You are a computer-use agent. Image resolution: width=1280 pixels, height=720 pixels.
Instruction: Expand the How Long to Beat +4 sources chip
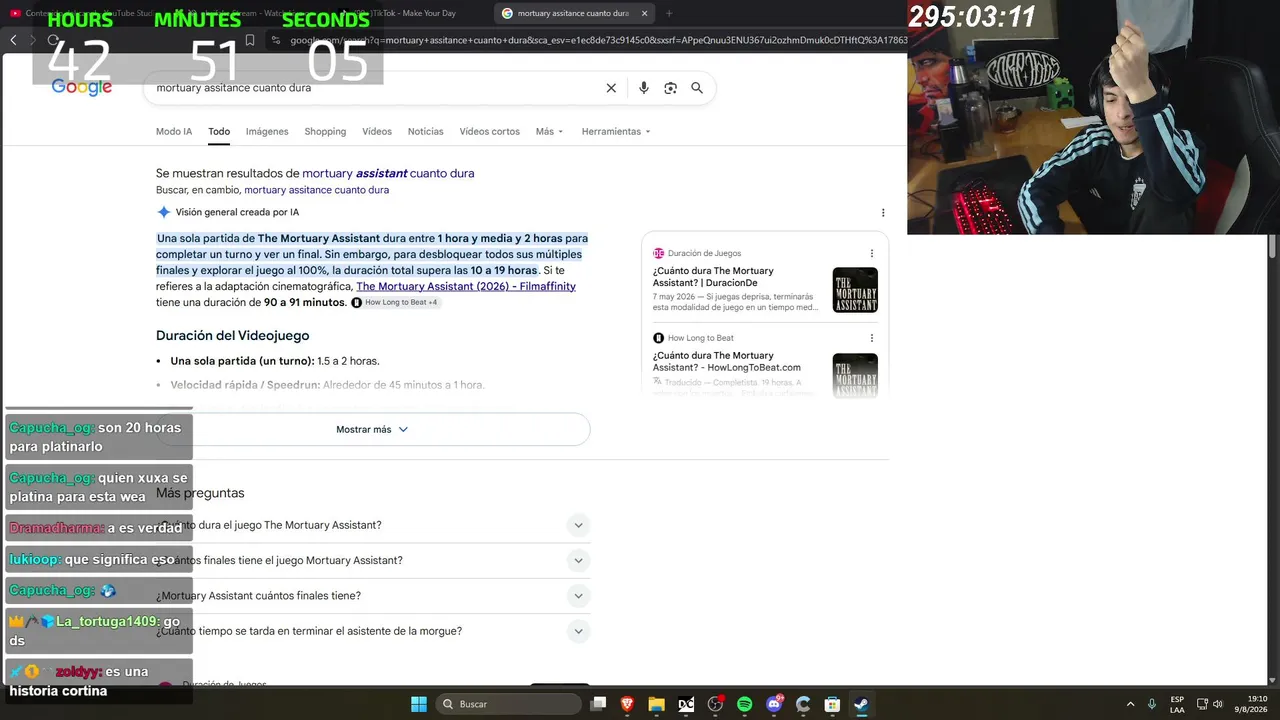coord(395,302)
